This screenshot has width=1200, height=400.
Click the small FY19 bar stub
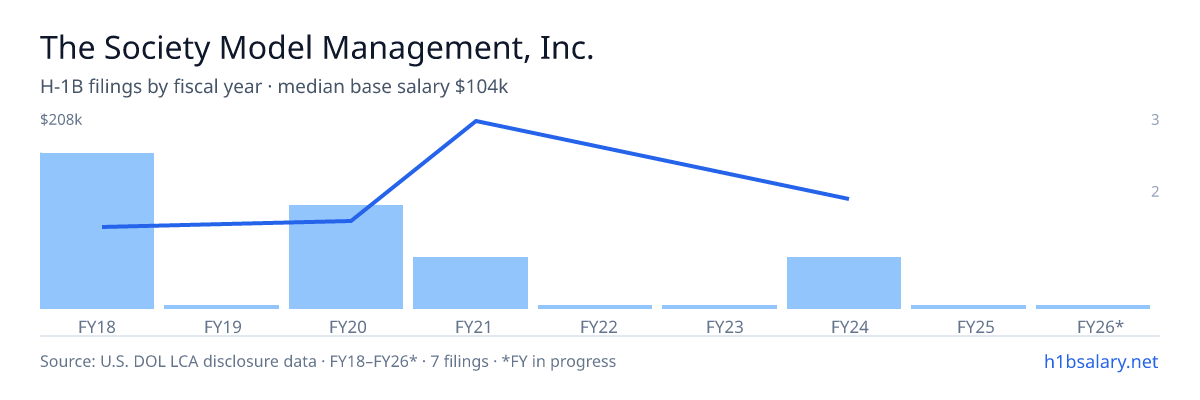tap(221, 307)
